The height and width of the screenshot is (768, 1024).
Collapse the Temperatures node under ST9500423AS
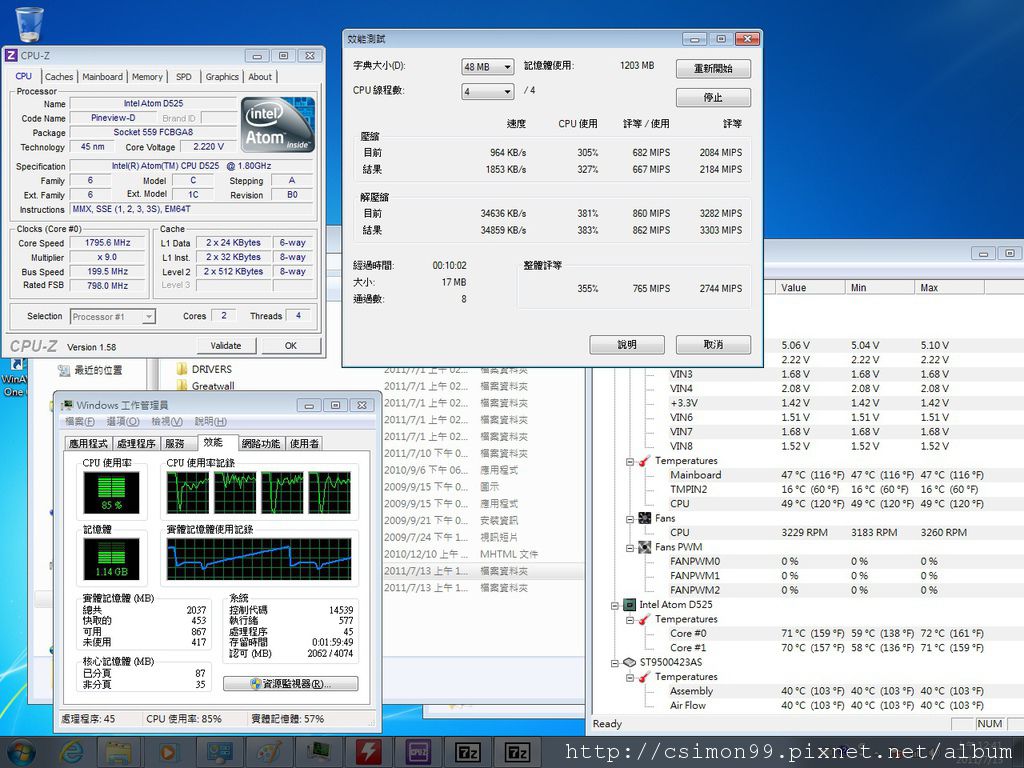[630, 677]
